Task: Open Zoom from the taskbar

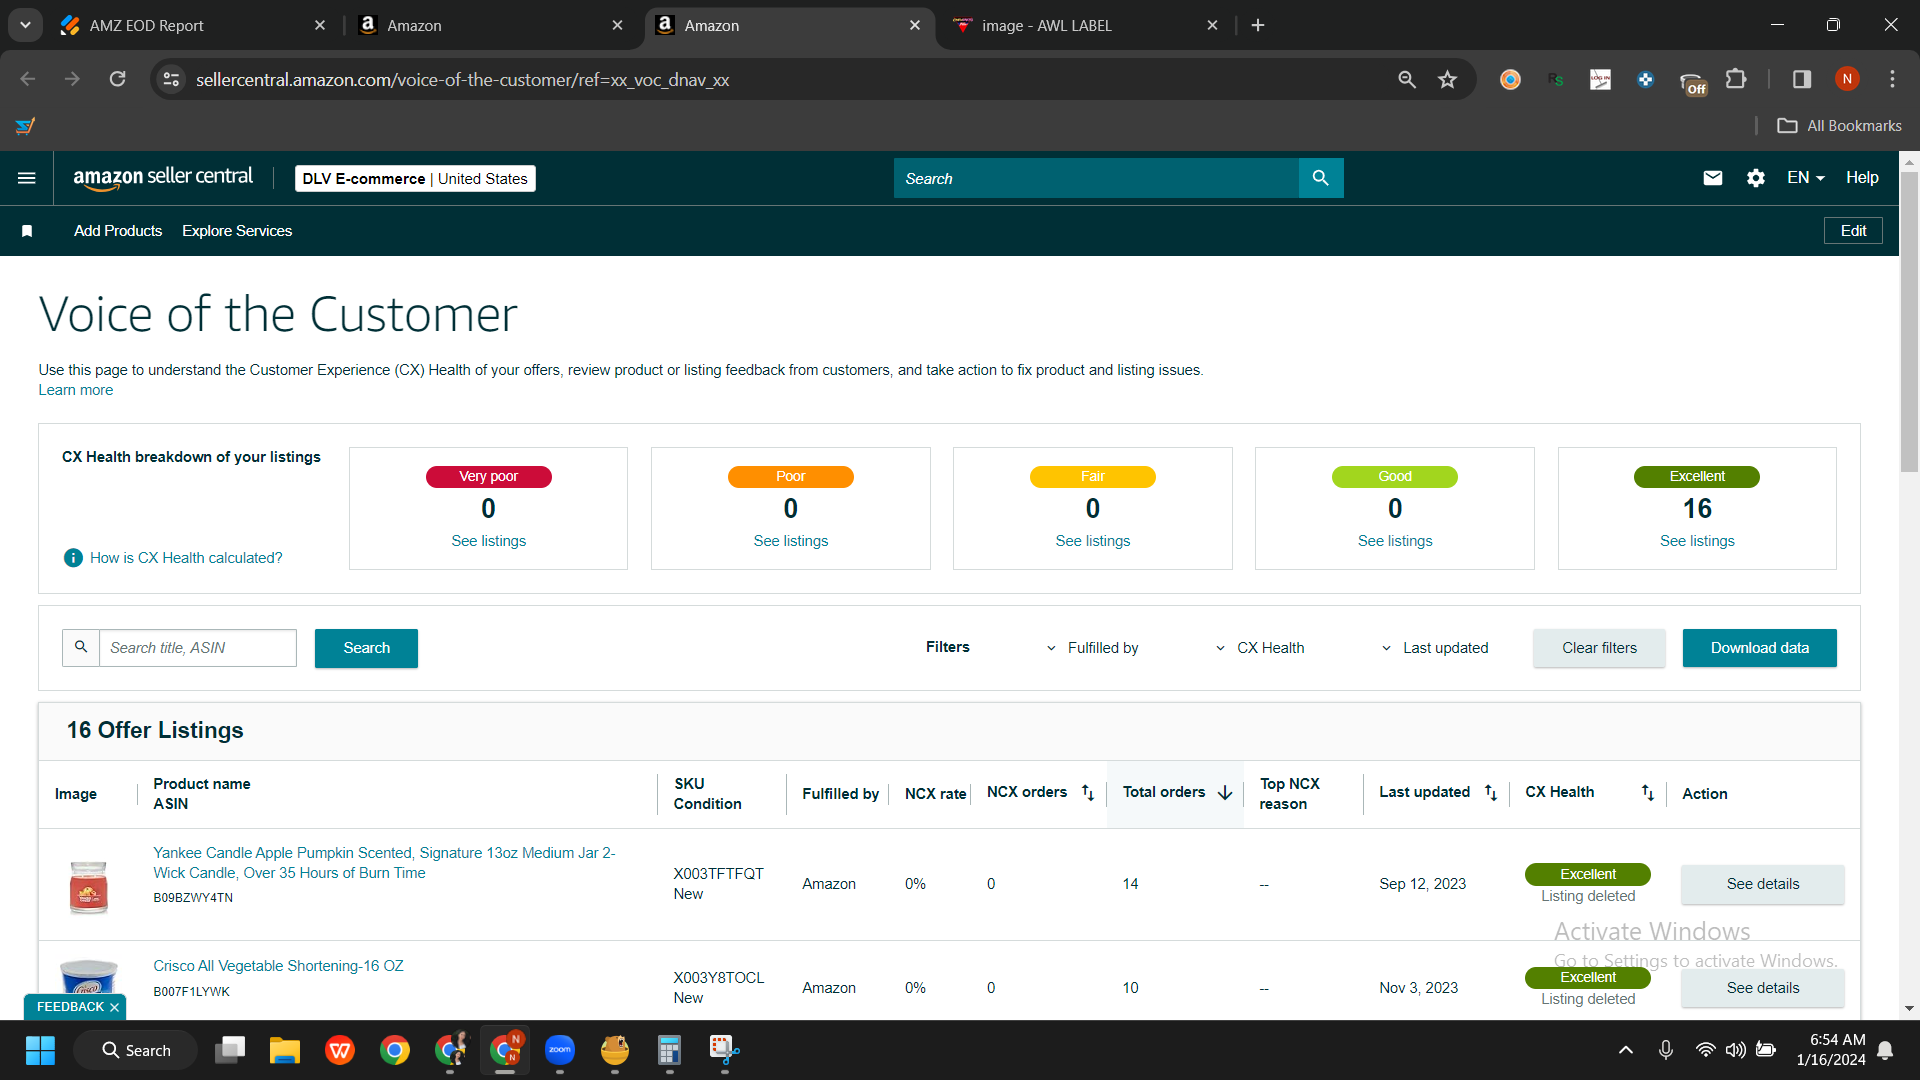Action: (560, 1050)
